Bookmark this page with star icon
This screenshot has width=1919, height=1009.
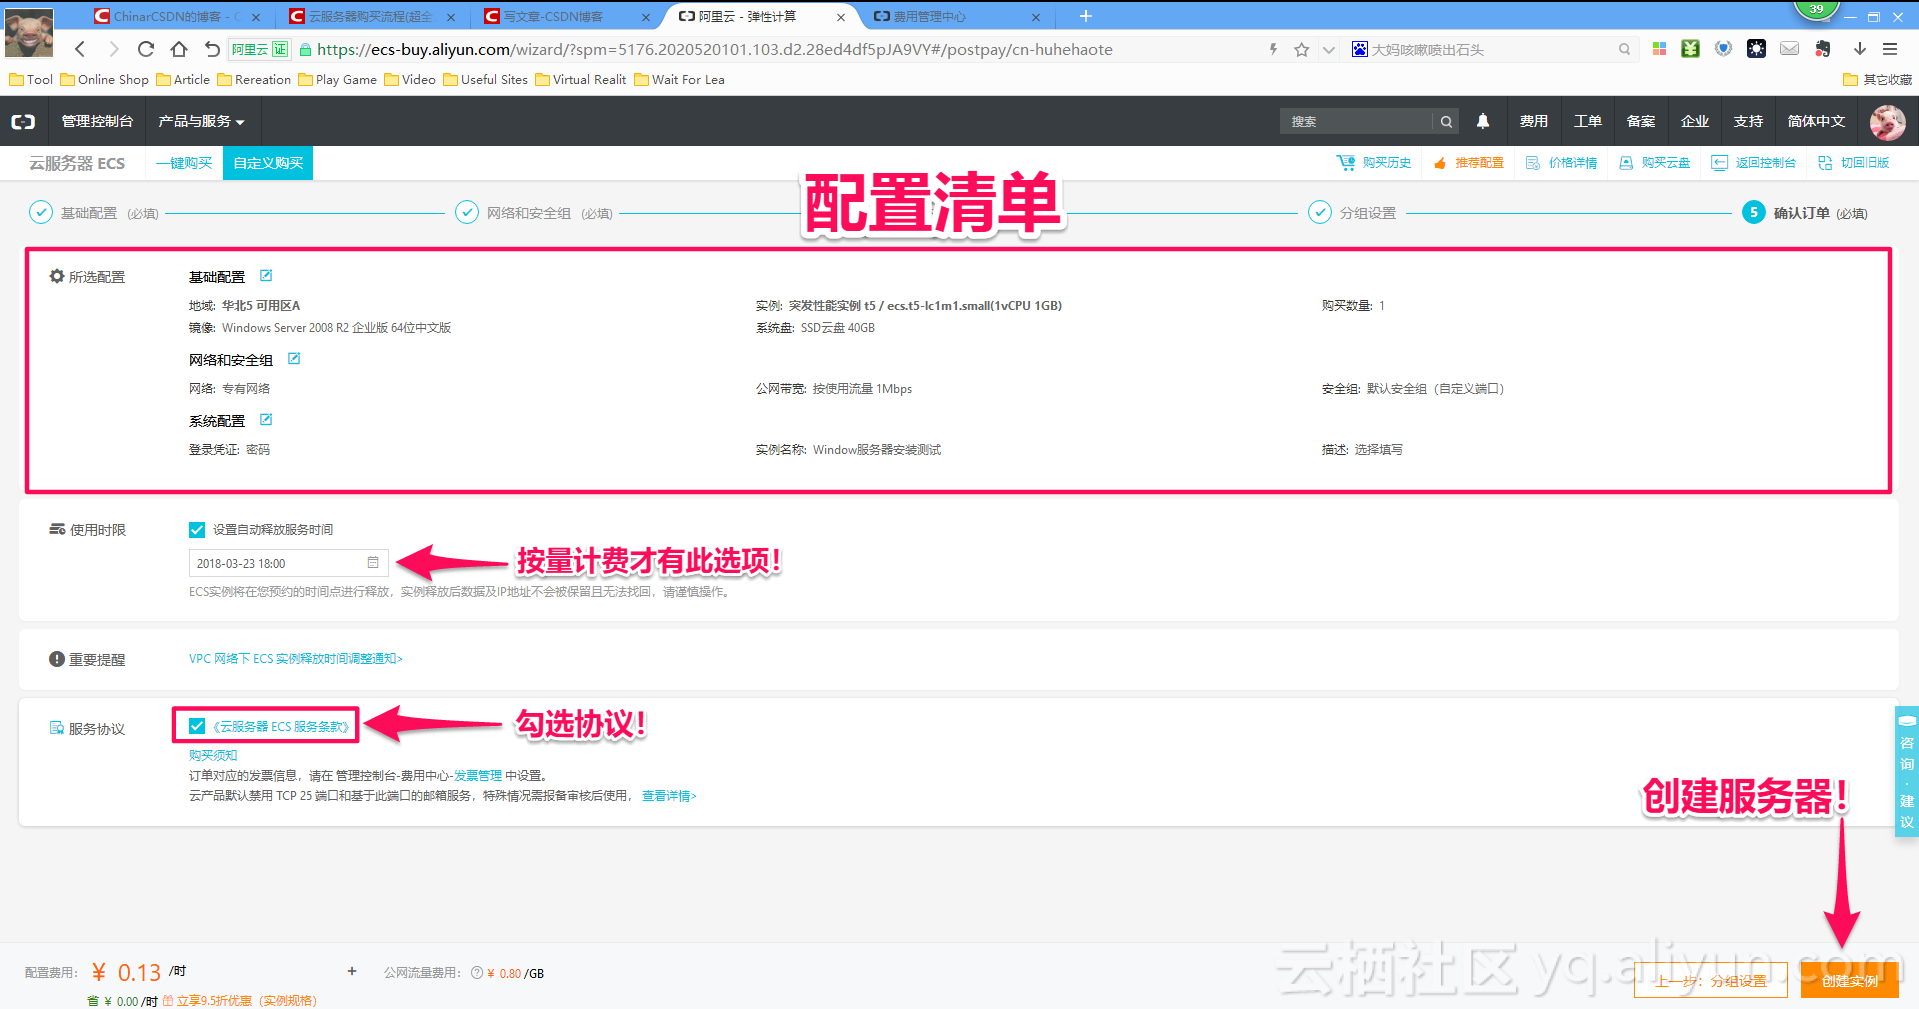point(1301,49)
